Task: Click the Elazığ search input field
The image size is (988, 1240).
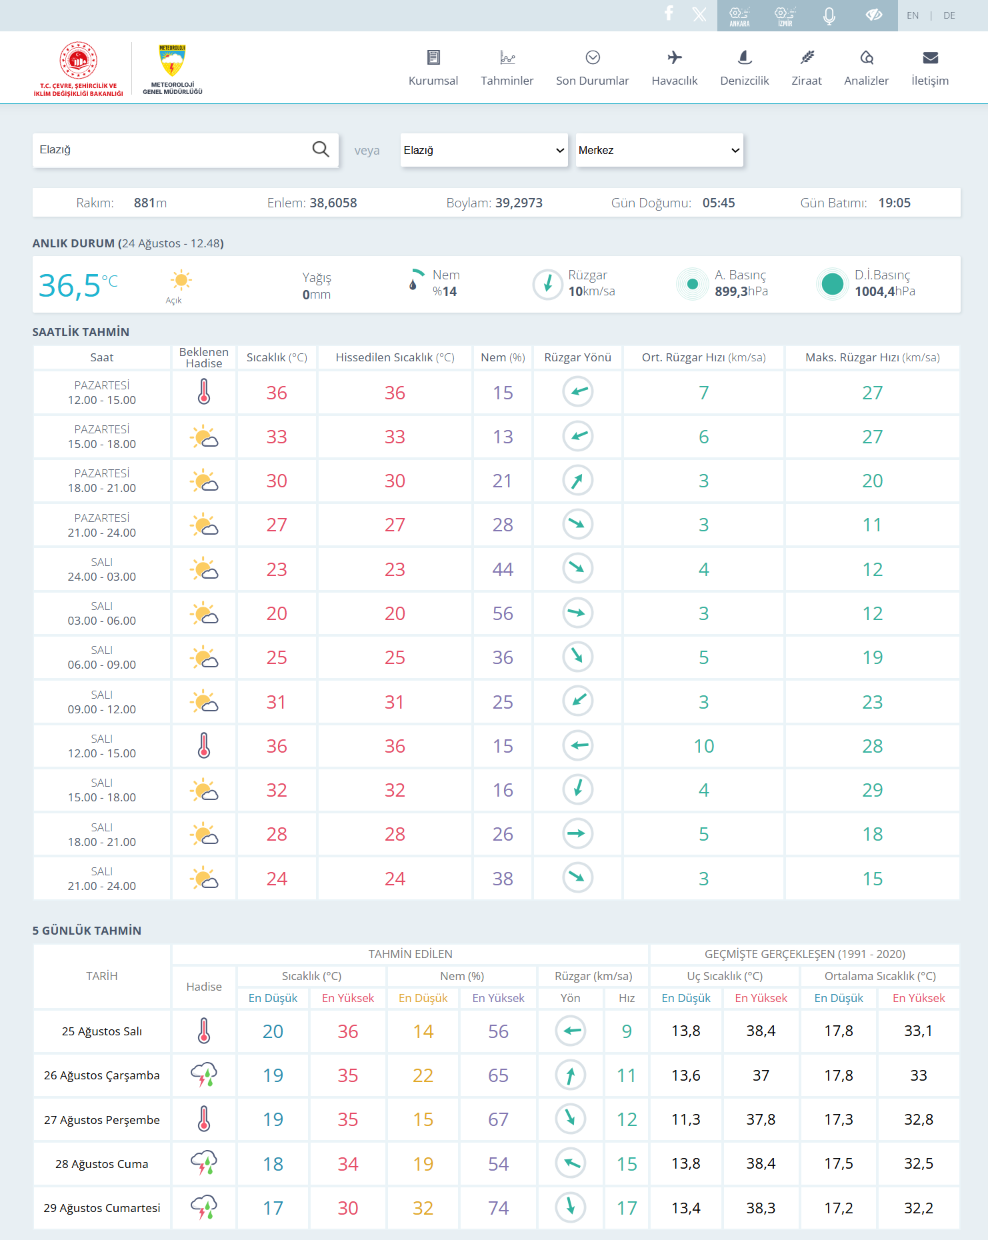Action: (x=170, y=150)
